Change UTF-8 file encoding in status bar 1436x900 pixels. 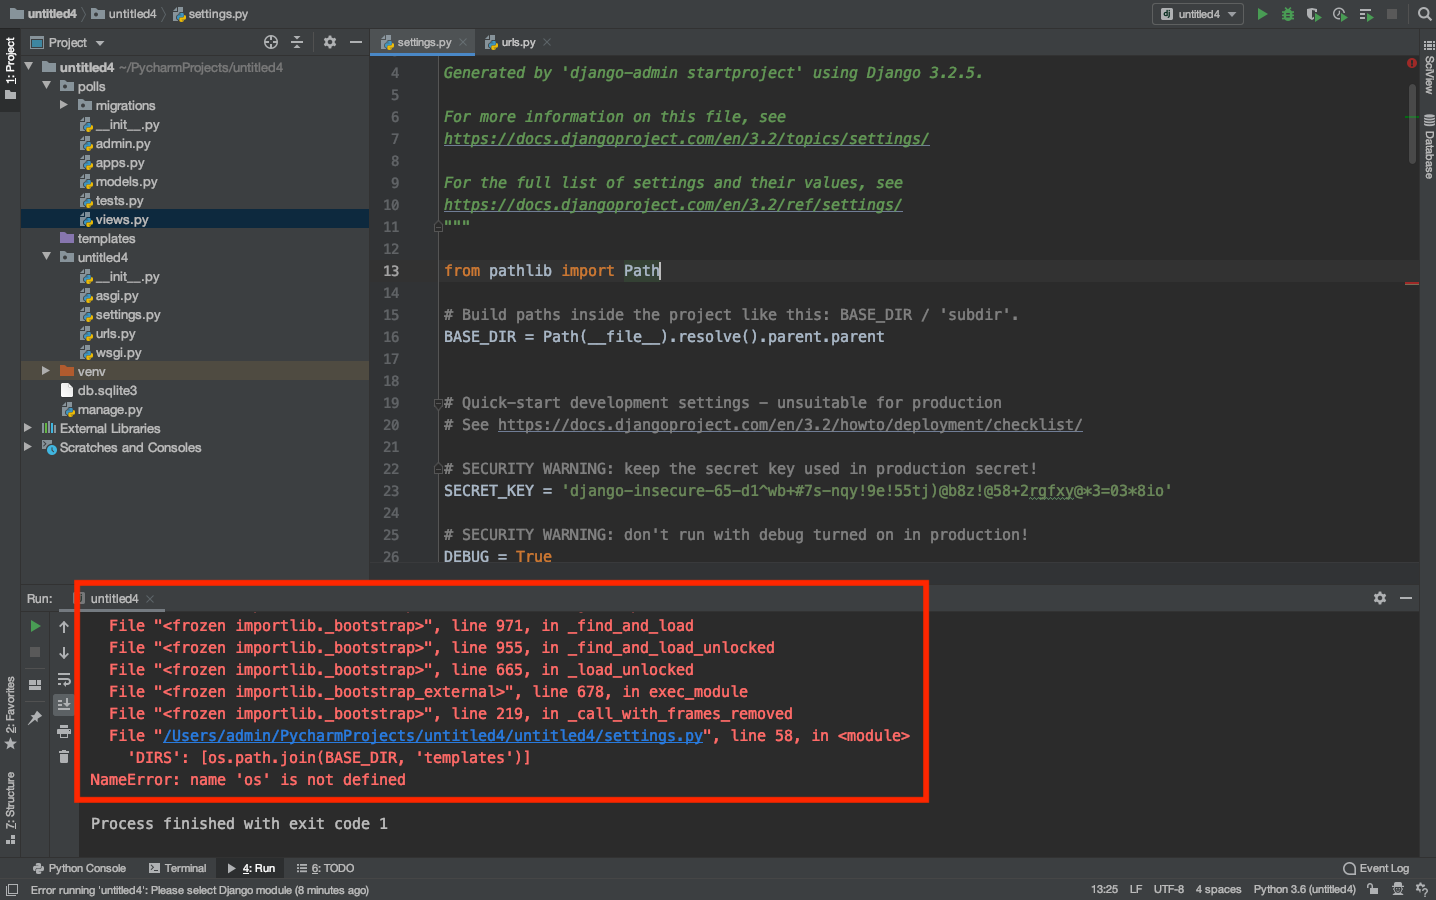click(x=1168, y=889)
